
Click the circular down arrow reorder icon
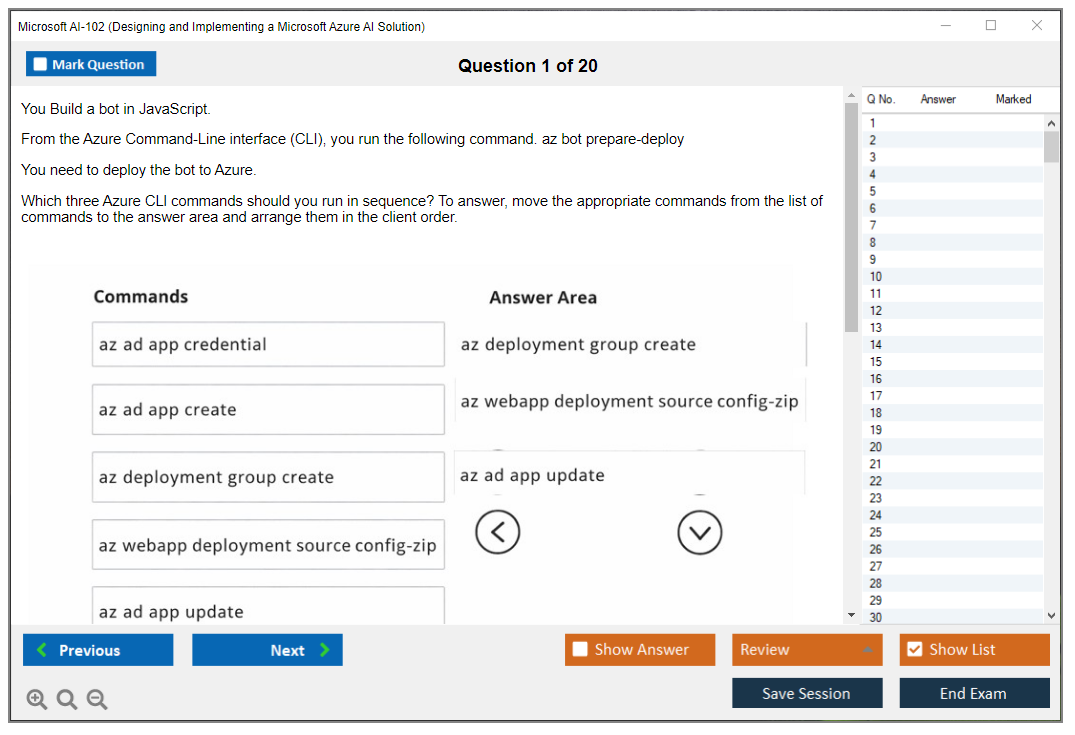699,532
